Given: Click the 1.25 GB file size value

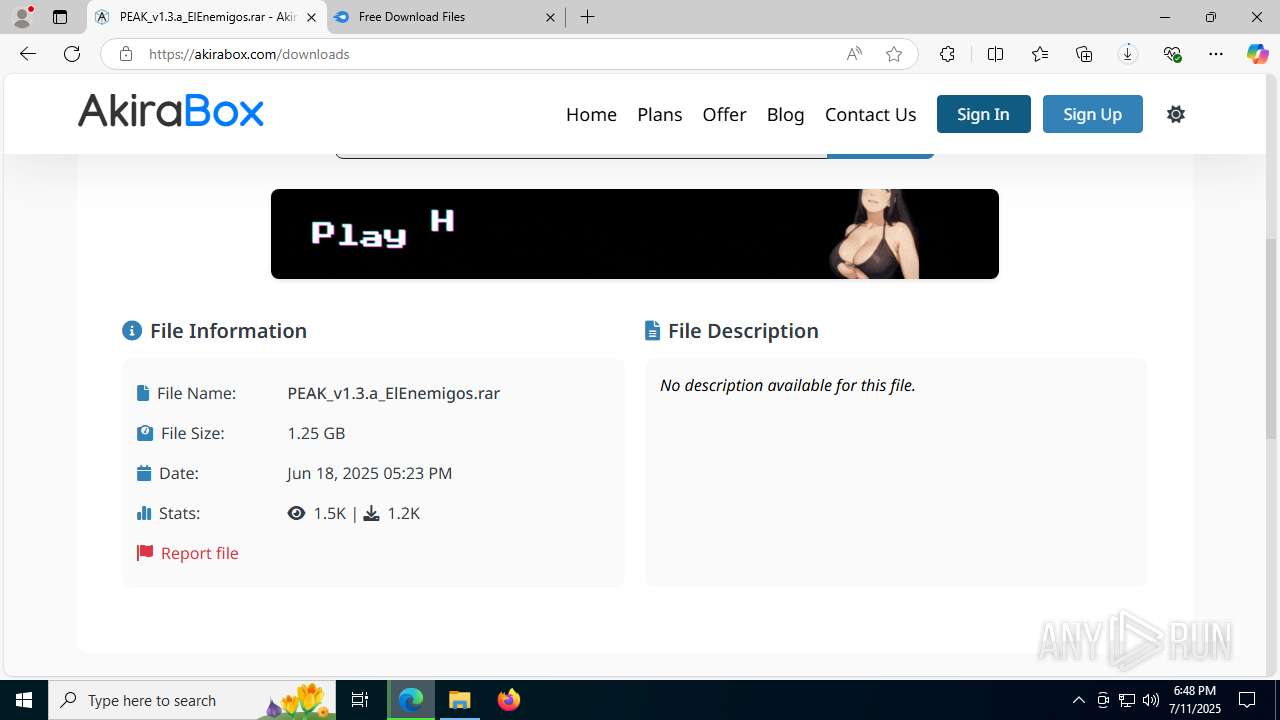Looking at the screenshot, I should (x=316, y=433).
